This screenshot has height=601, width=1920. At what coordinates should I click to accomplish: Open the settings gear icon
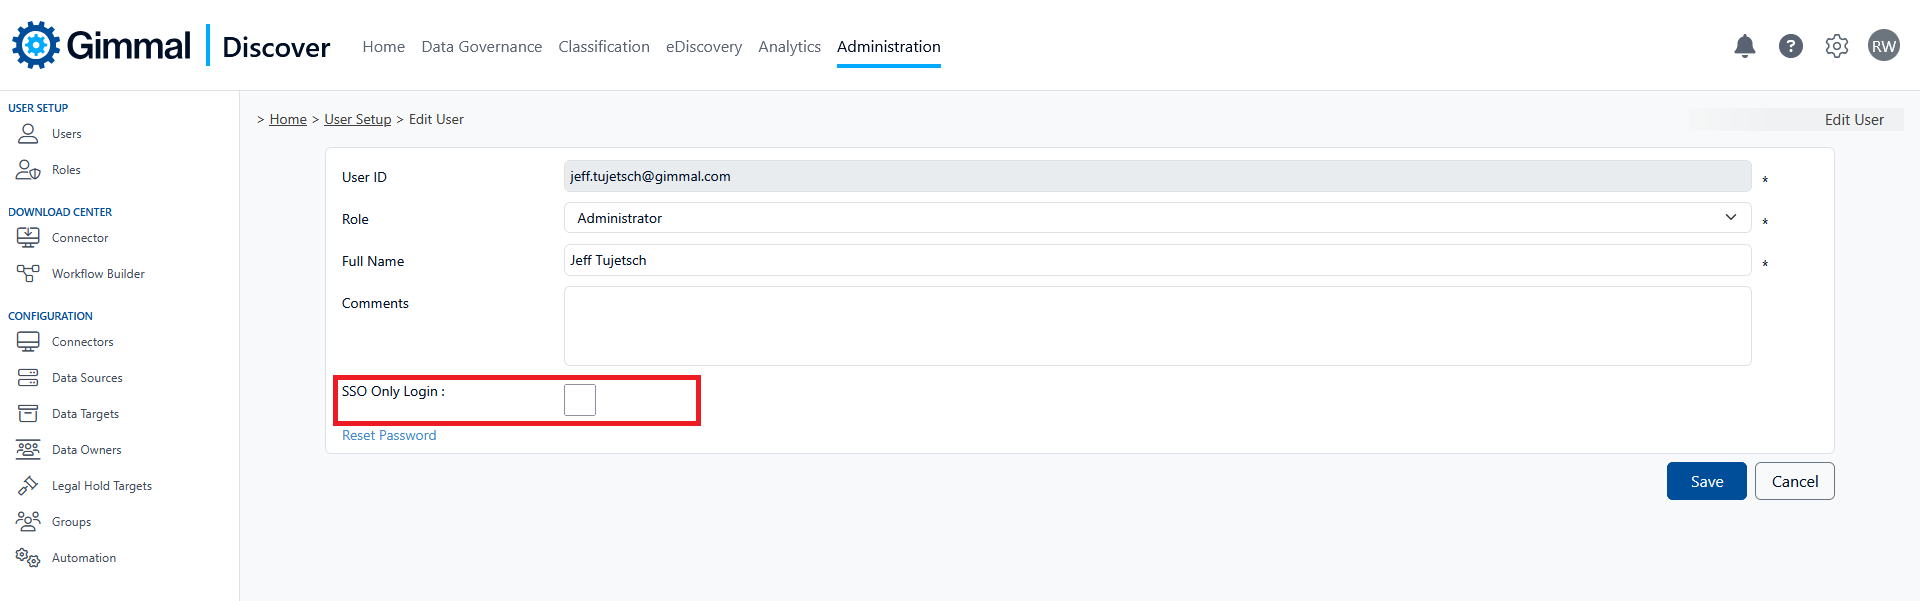pyautogui.click(x=1836, y=46)
